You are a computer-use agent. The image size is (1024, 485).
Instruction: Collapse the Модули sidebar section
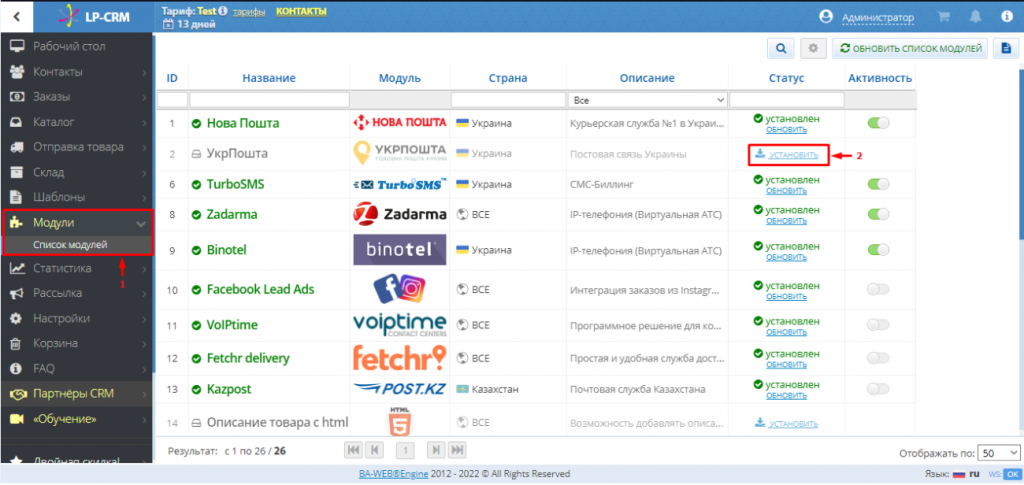pyautogui.click(x=140, y=223)
